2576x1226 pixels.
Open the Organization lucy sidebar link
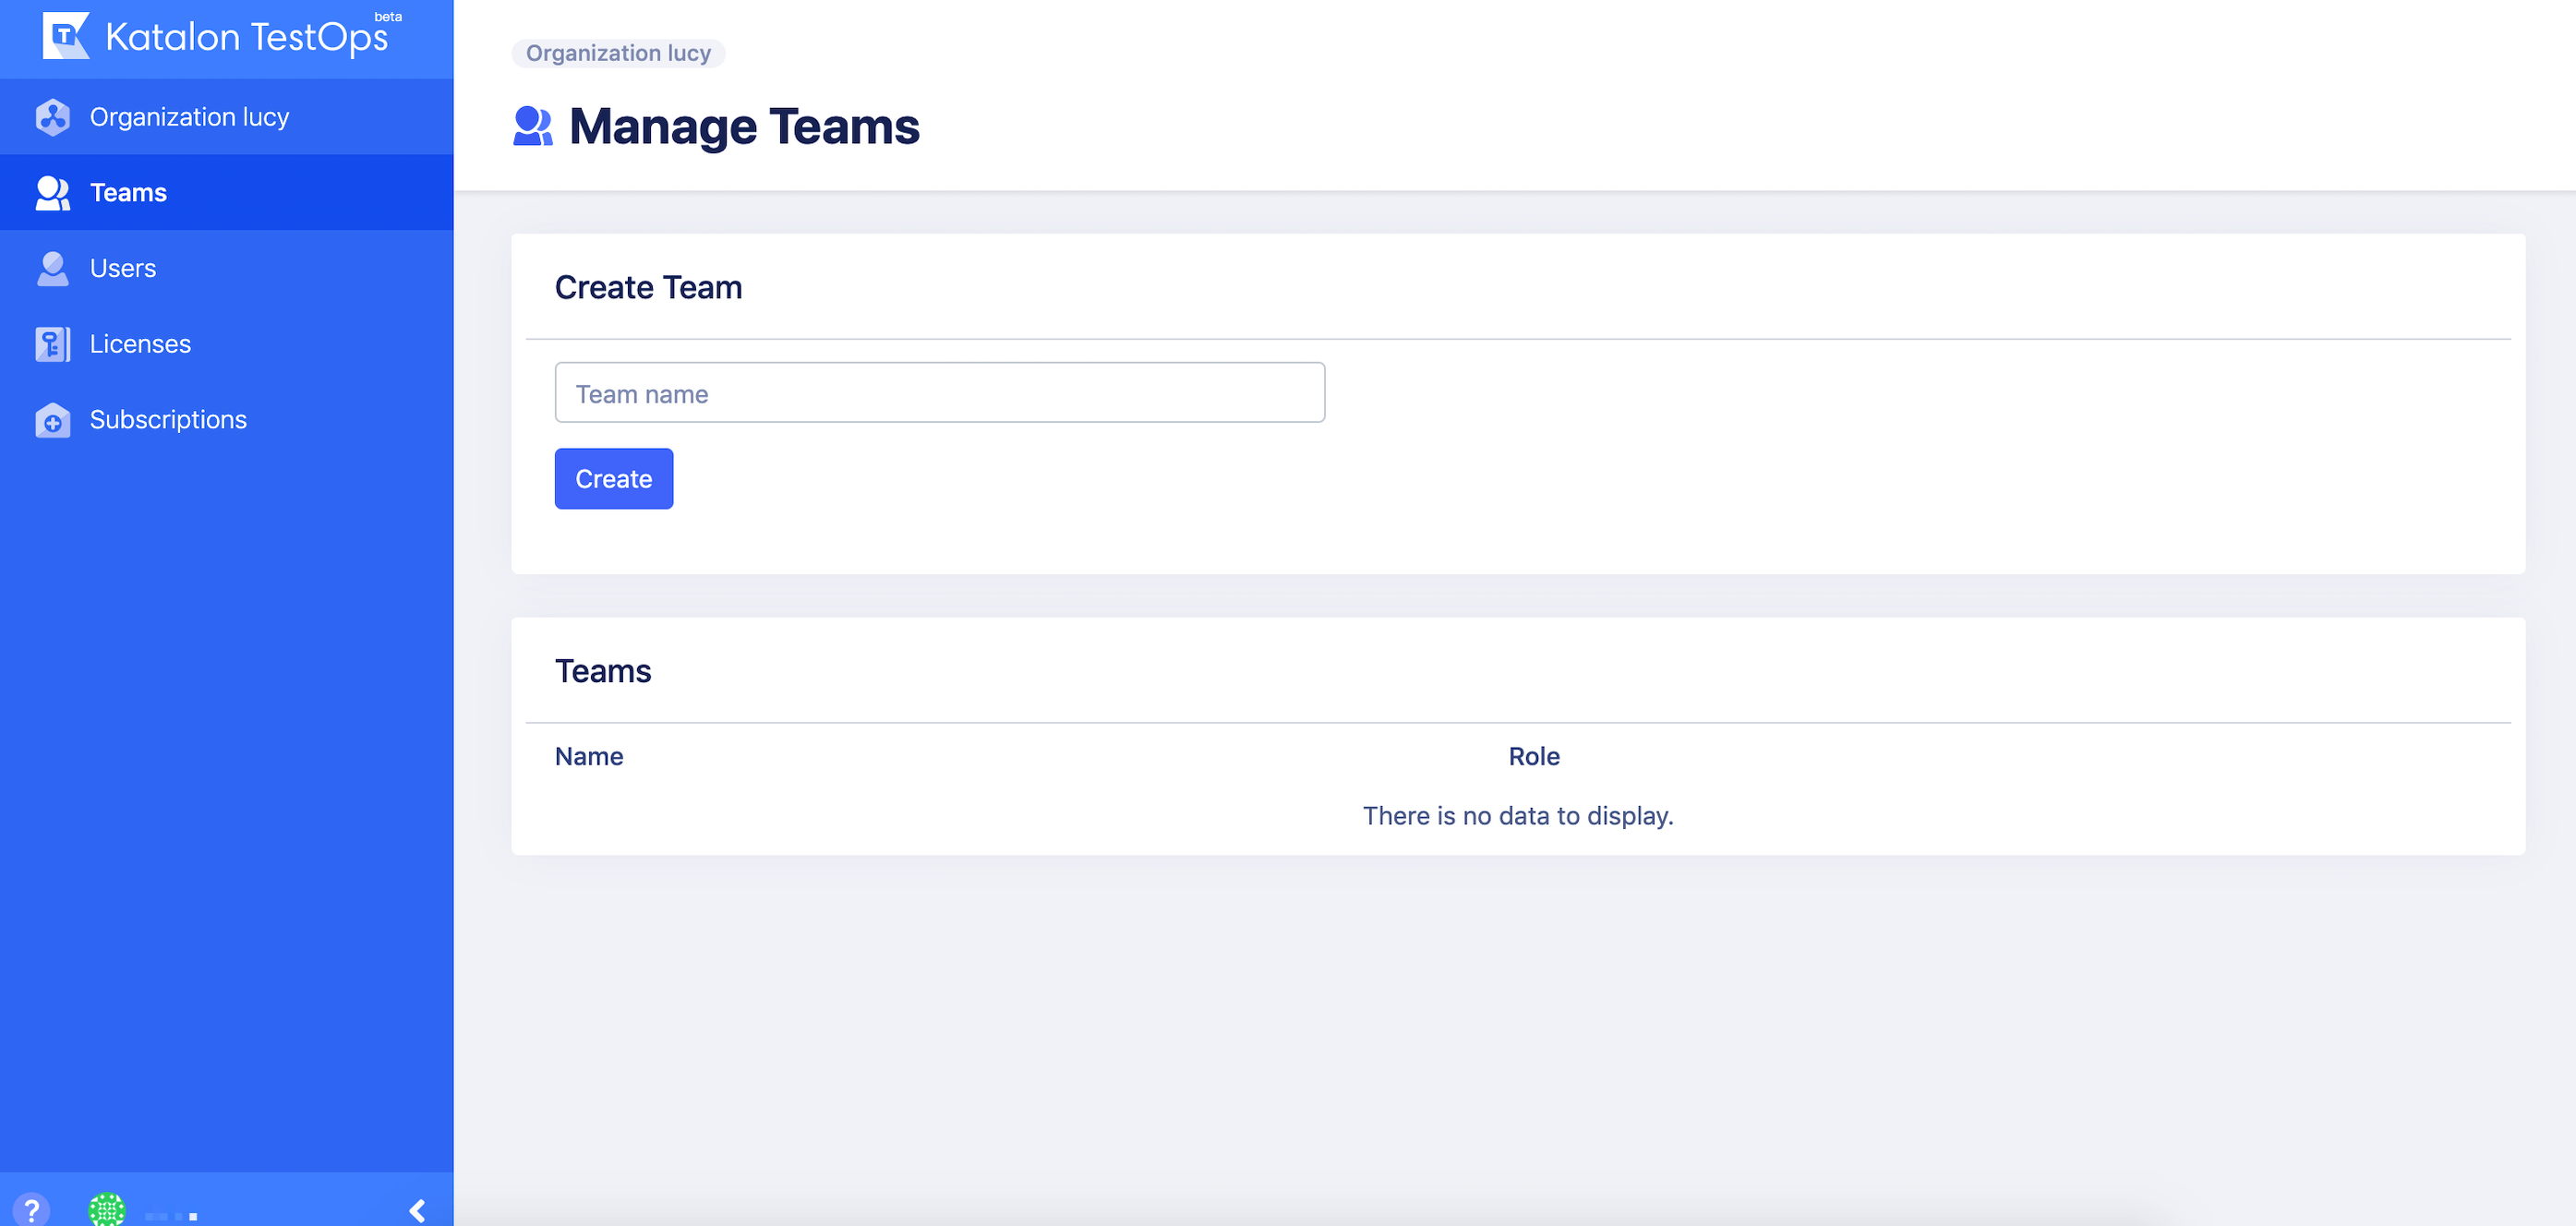(189, 117)
